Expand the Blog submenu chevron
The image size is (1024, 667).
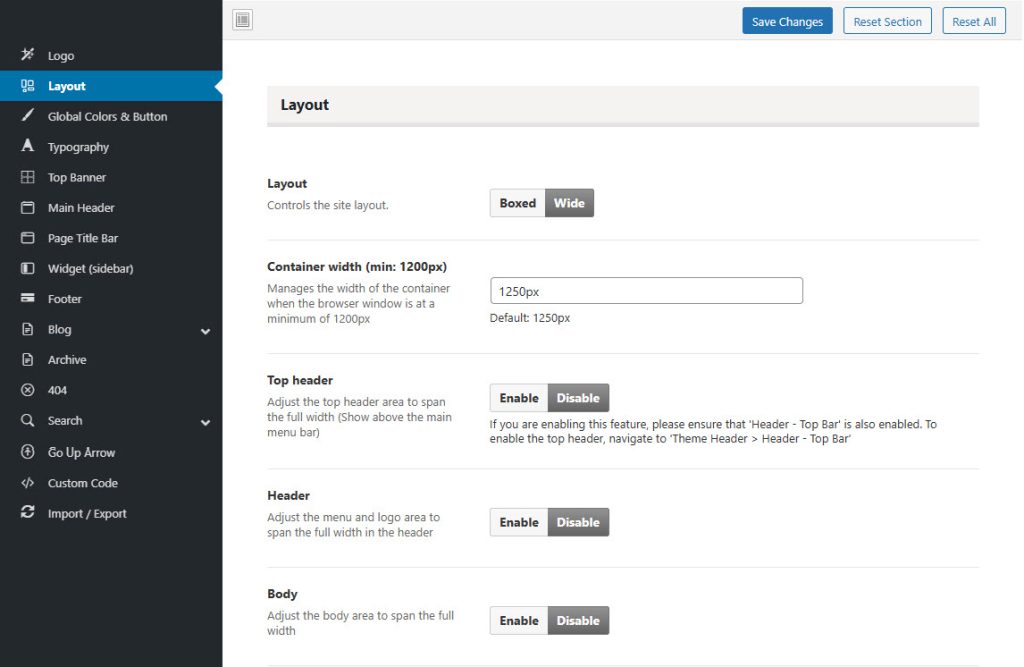[205, 331]
